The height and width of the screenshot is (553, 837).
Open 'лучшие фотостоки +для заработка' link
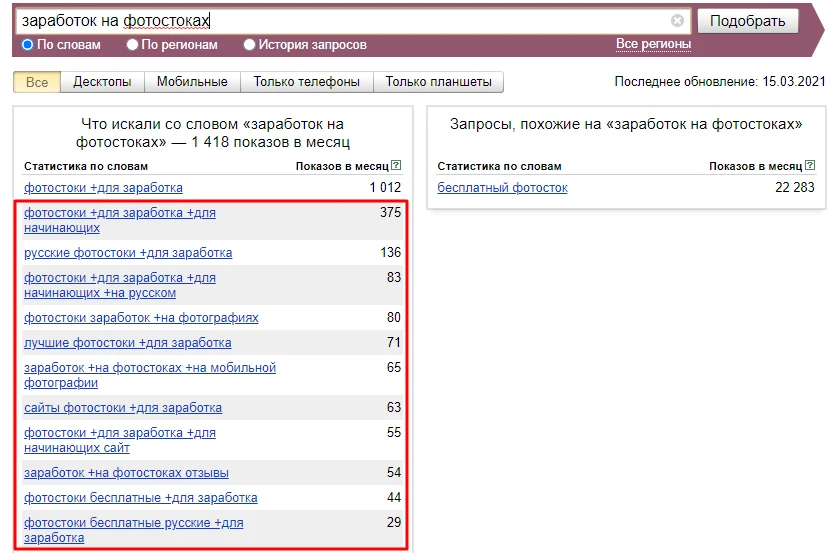click(128, 343)
